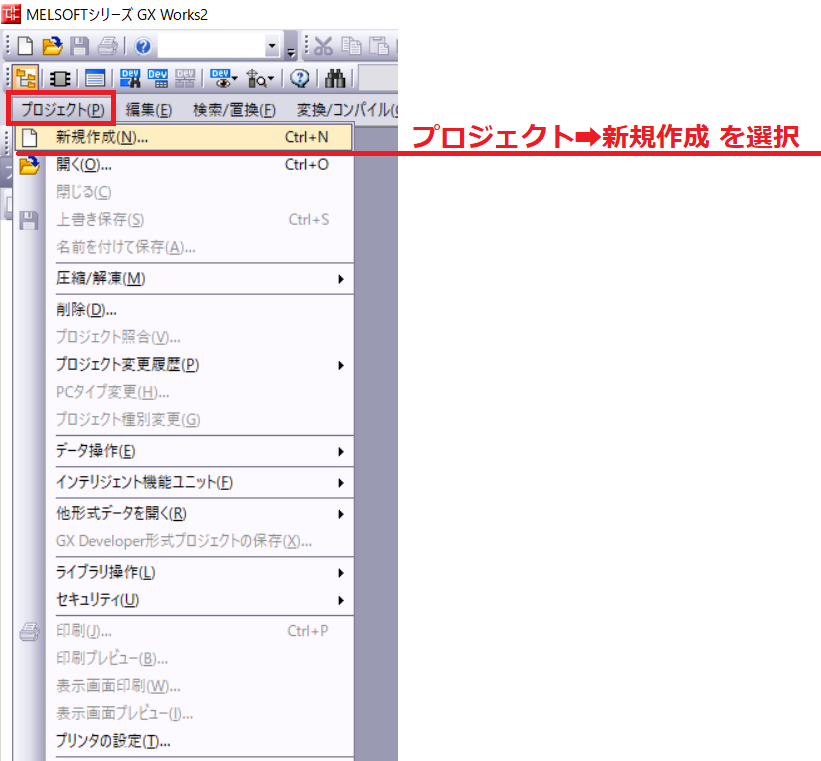Open the 変換/コンパイル menu
The width and height of the screenshot is (821, 761).
click(346, 109)
